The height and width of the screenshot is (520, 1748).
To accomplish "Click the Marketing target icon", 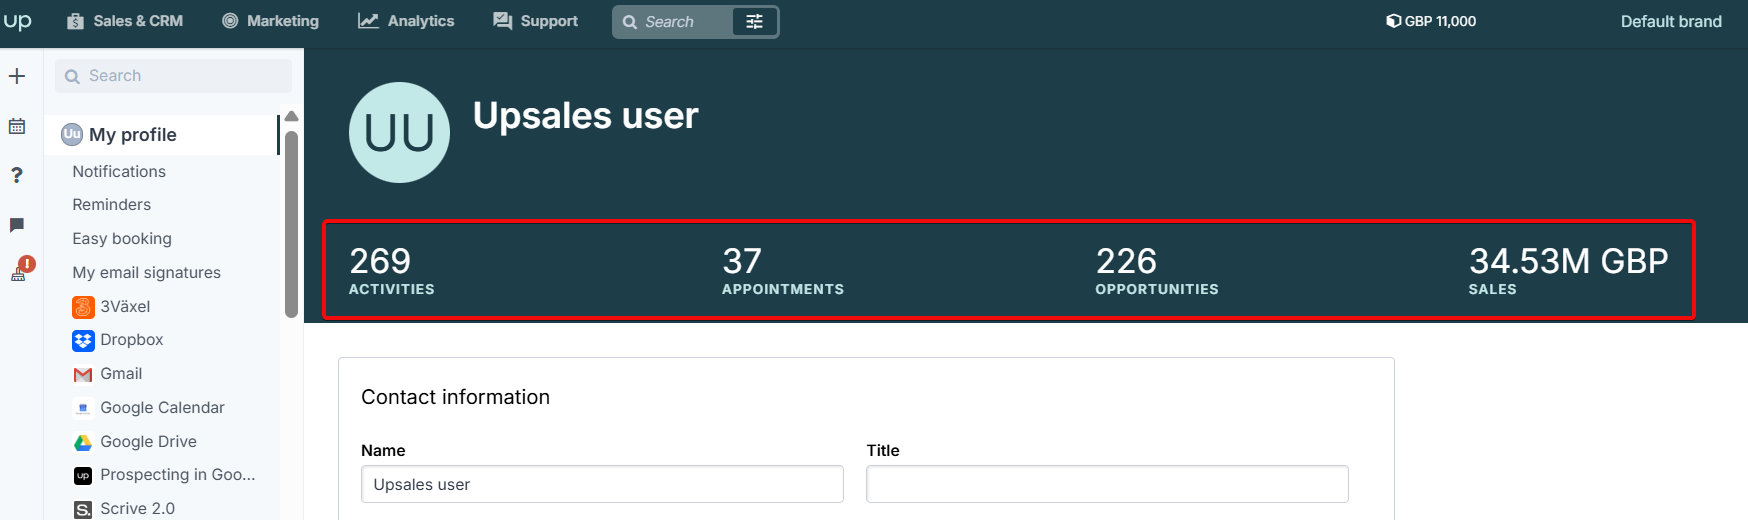I will (230, 21).
